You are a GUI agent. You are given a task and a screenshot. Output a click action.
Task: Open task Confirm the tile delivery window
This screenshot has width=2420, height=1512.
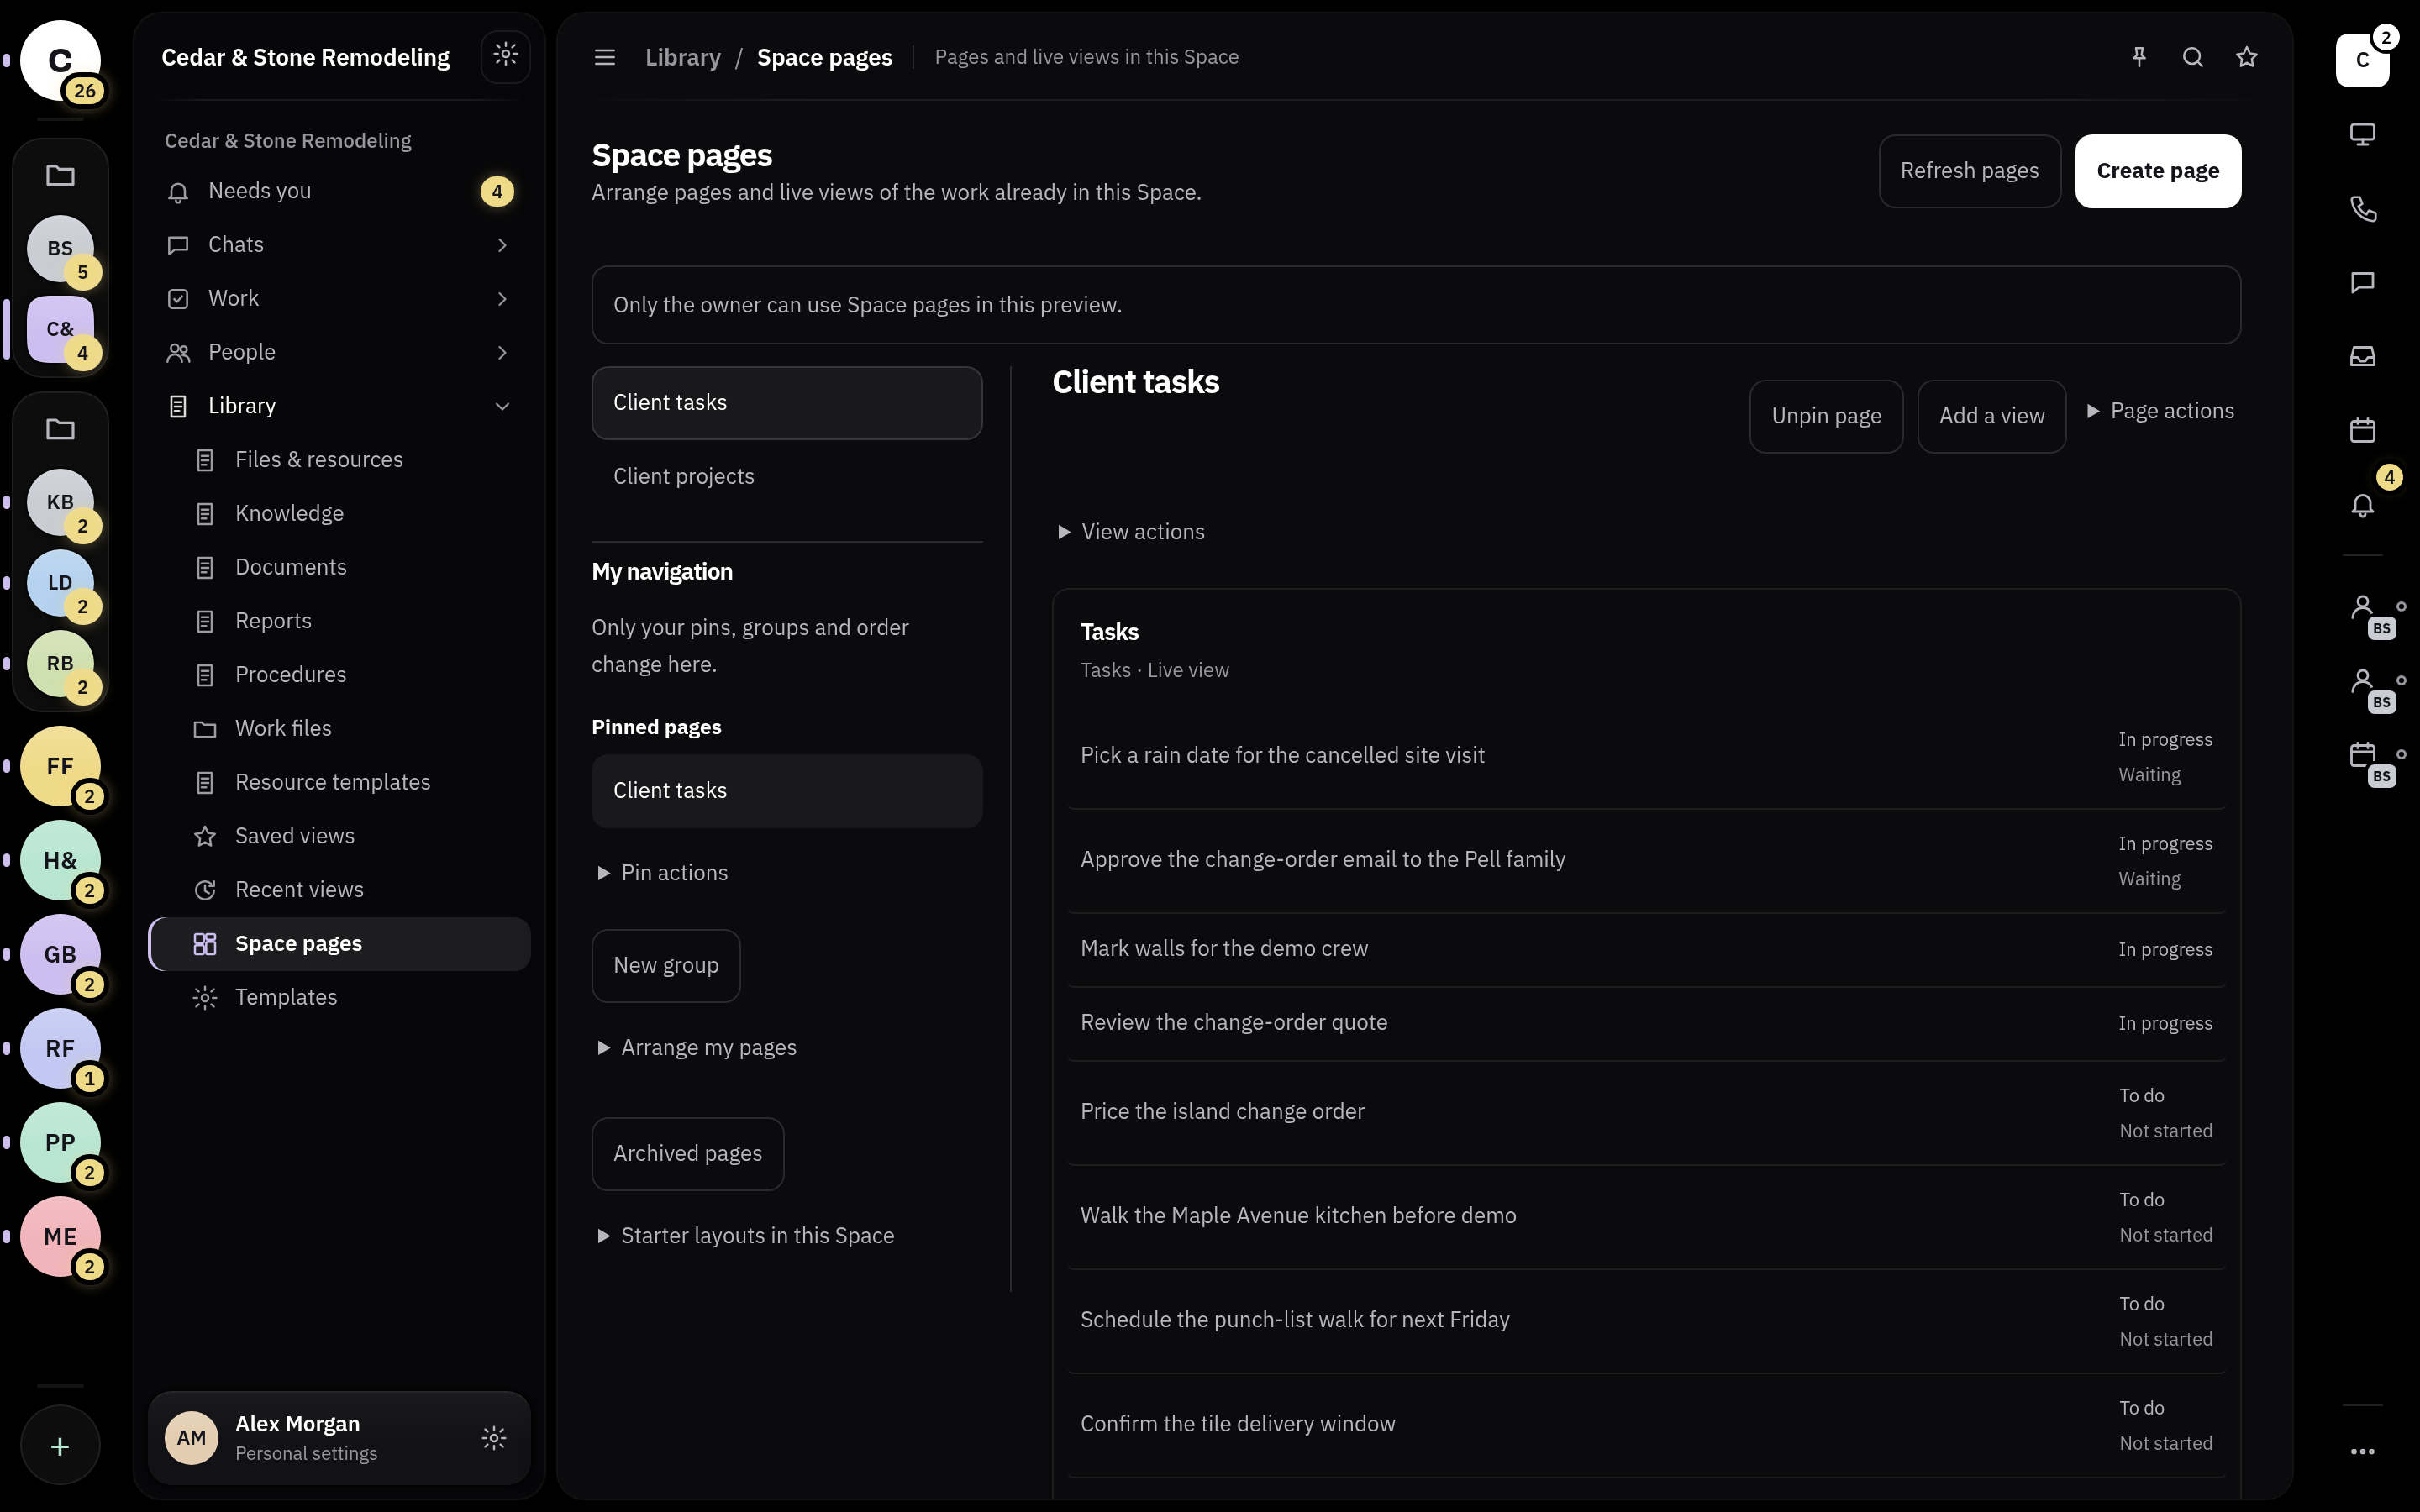point(1646,1425)
